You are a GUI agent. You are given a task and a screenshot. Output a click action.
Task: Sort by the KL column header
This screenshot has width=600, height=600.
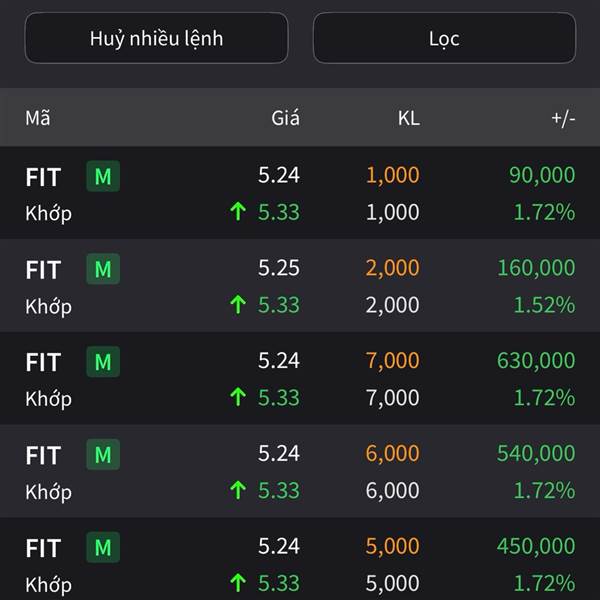tap(409, 117)
